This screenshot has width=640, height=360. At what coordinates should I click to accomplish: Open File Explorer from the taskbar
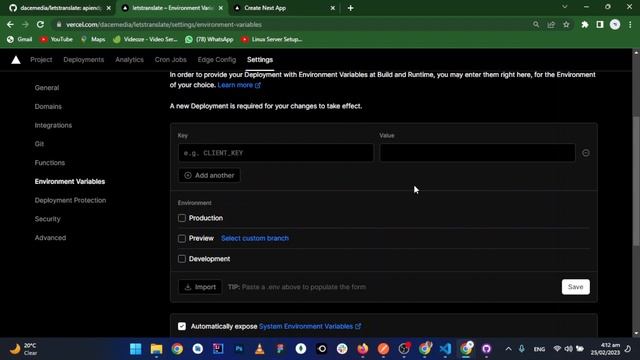click(x=156, y=349)
